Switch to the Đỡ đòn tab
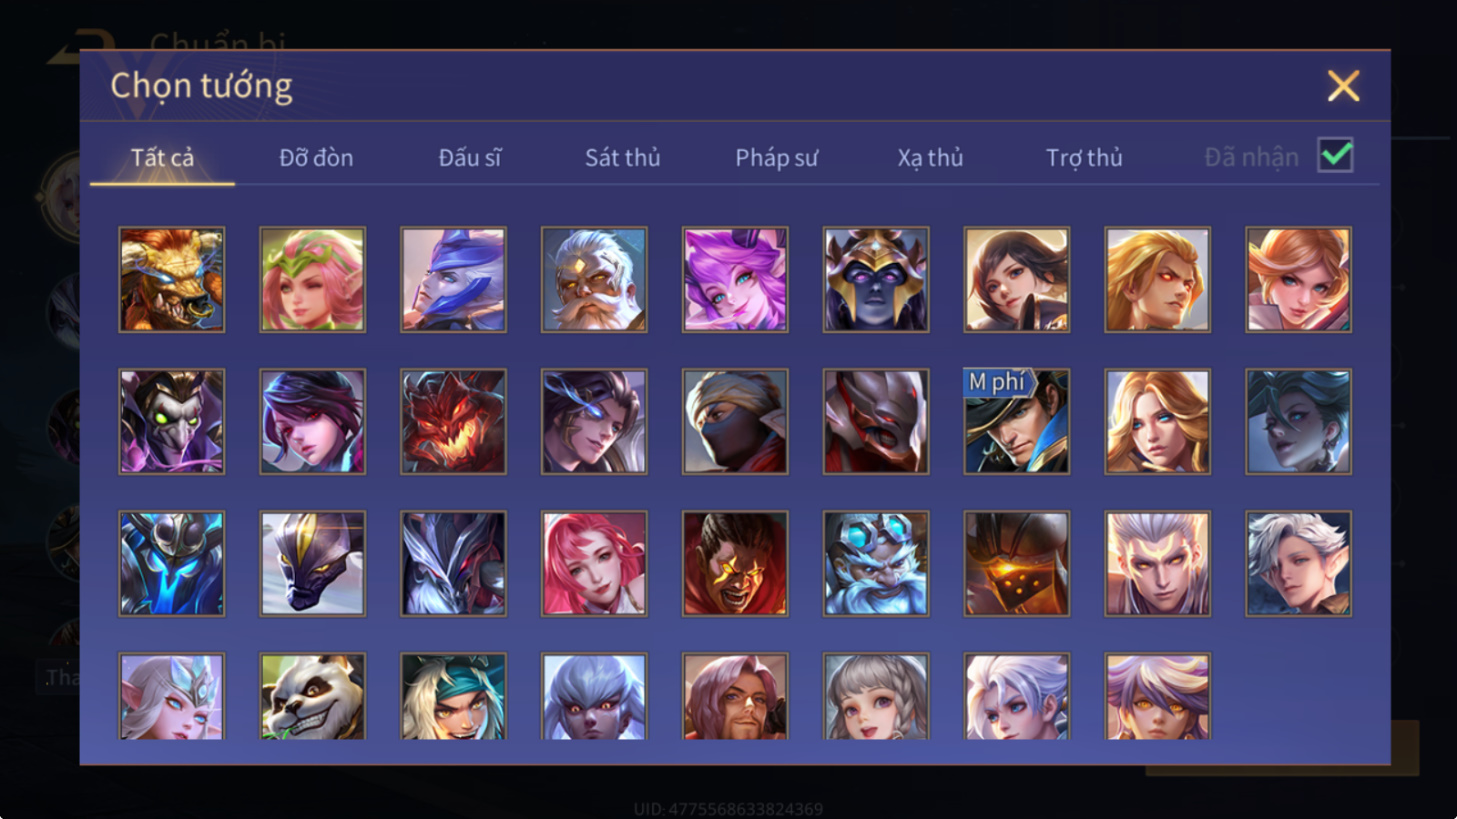The height and width of the screenshot is (819, 1457). pos(316,158)
